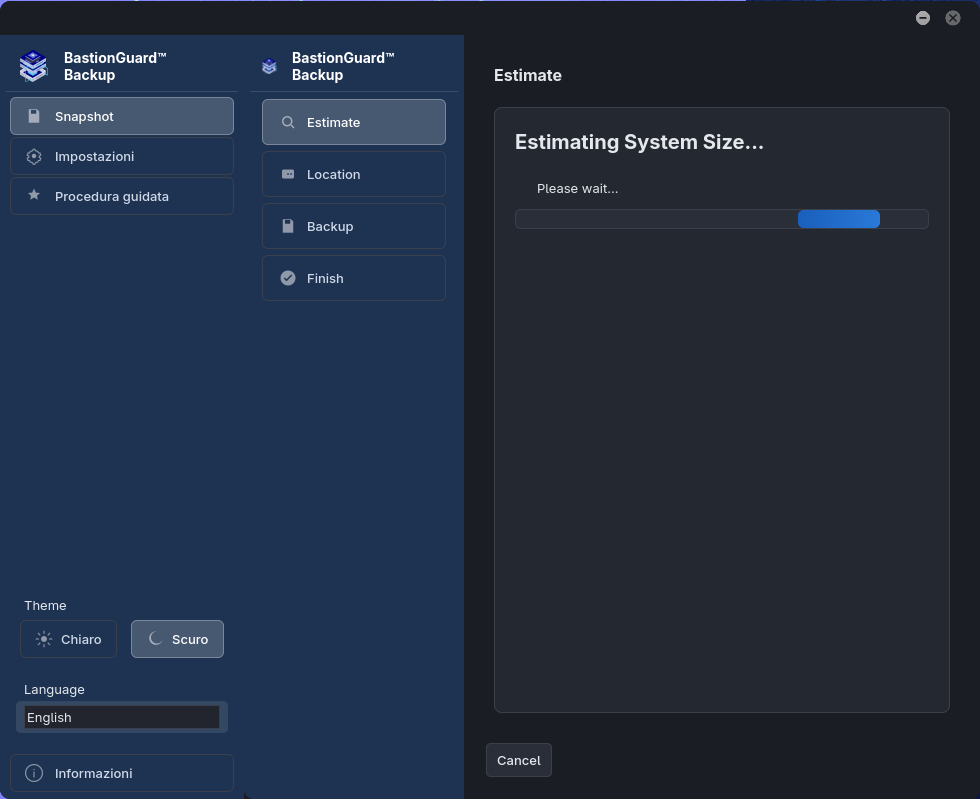Click the moon icon for Scuro theme

tap(155, 638)
